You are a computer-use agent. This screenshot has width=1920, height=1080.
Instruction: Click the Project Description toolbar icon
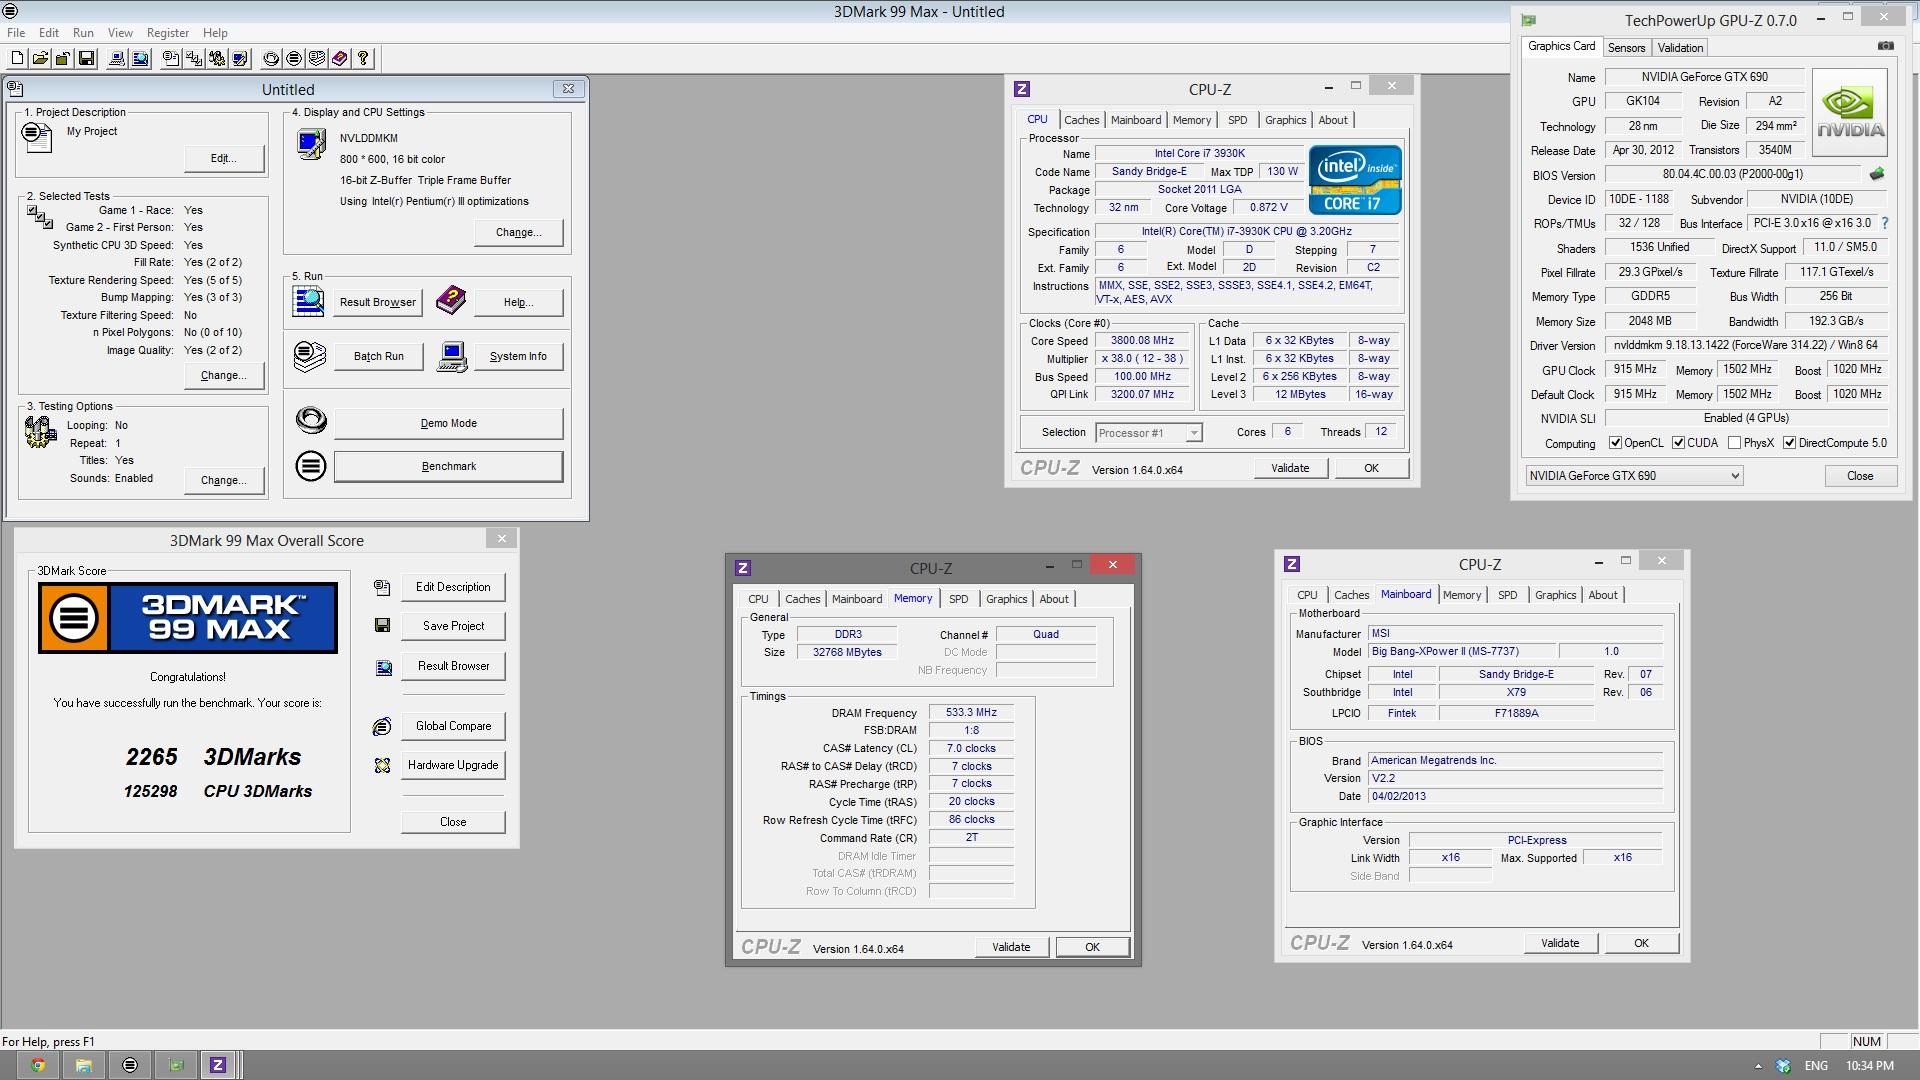171,58
